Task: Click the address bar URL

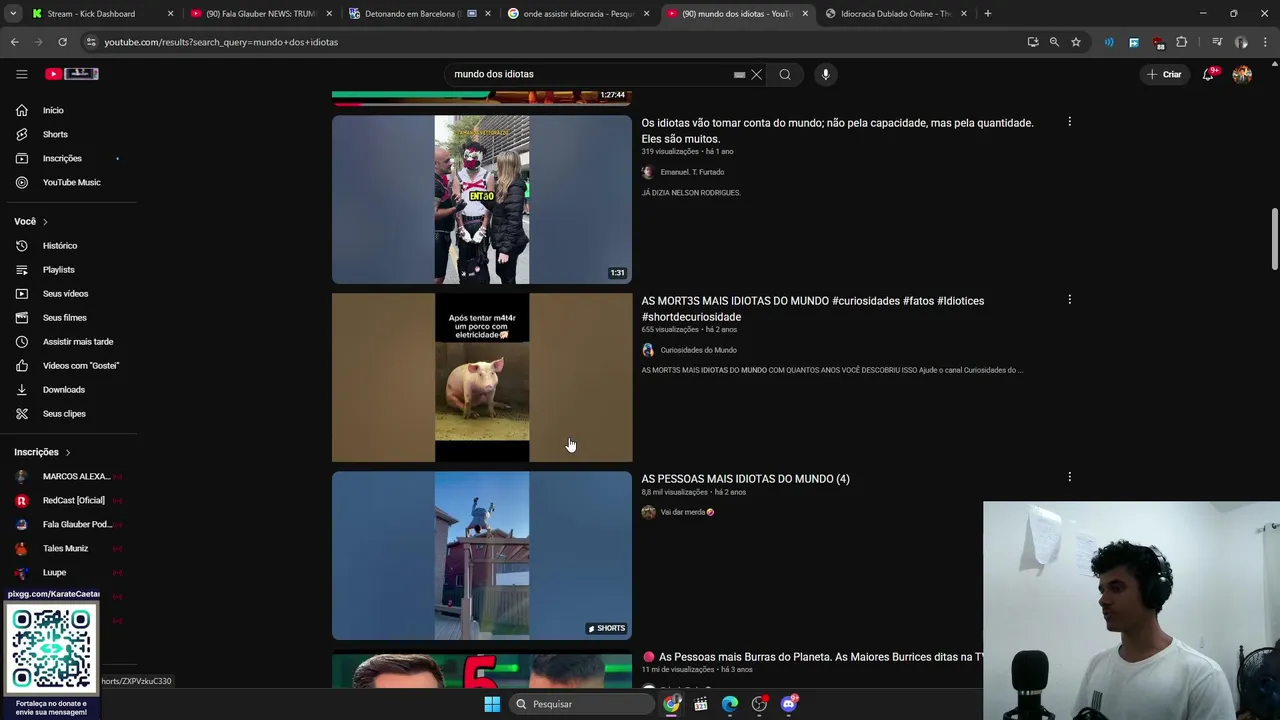Action: (221, 42)
